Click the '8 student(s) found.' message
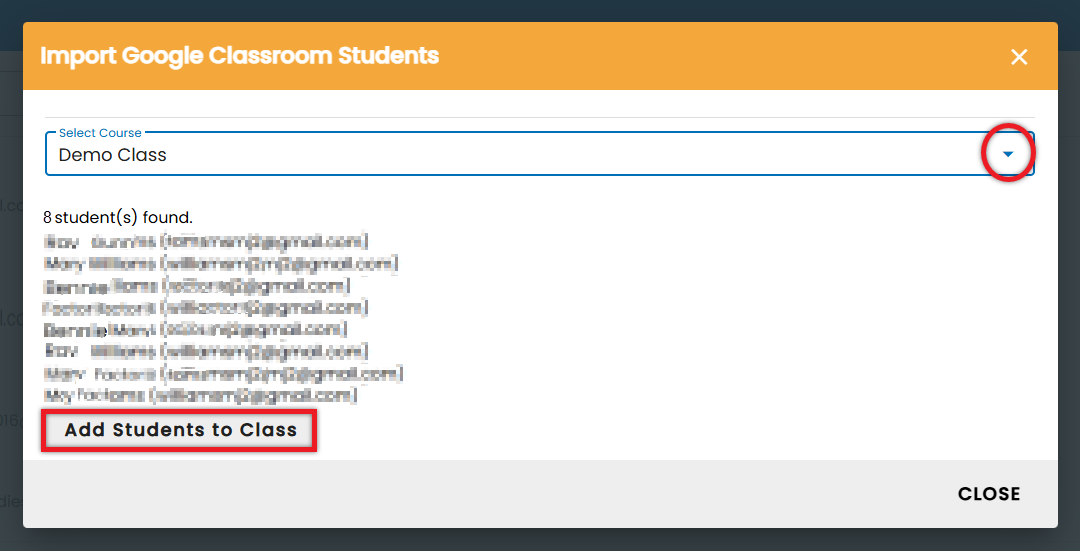The width and height of the screenshot is (1080, 552). (118, 218)
